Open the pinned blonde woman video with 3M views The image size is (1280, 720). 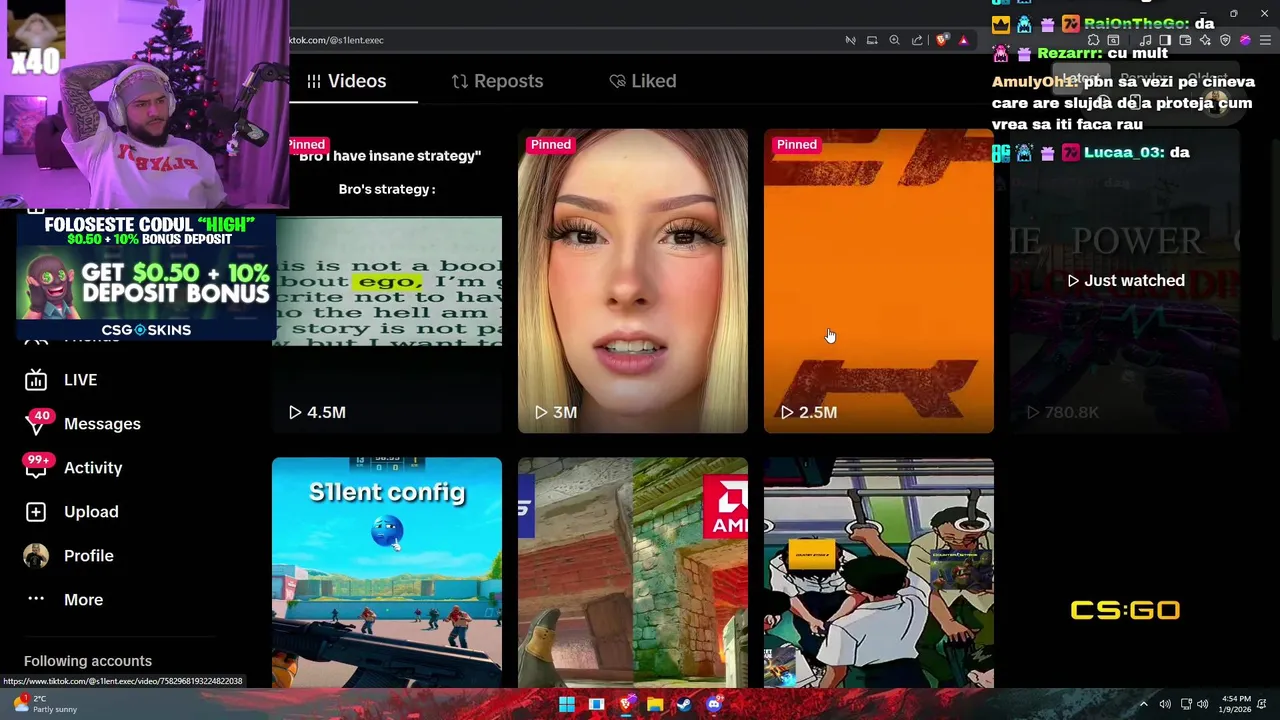tap(633, 281)
